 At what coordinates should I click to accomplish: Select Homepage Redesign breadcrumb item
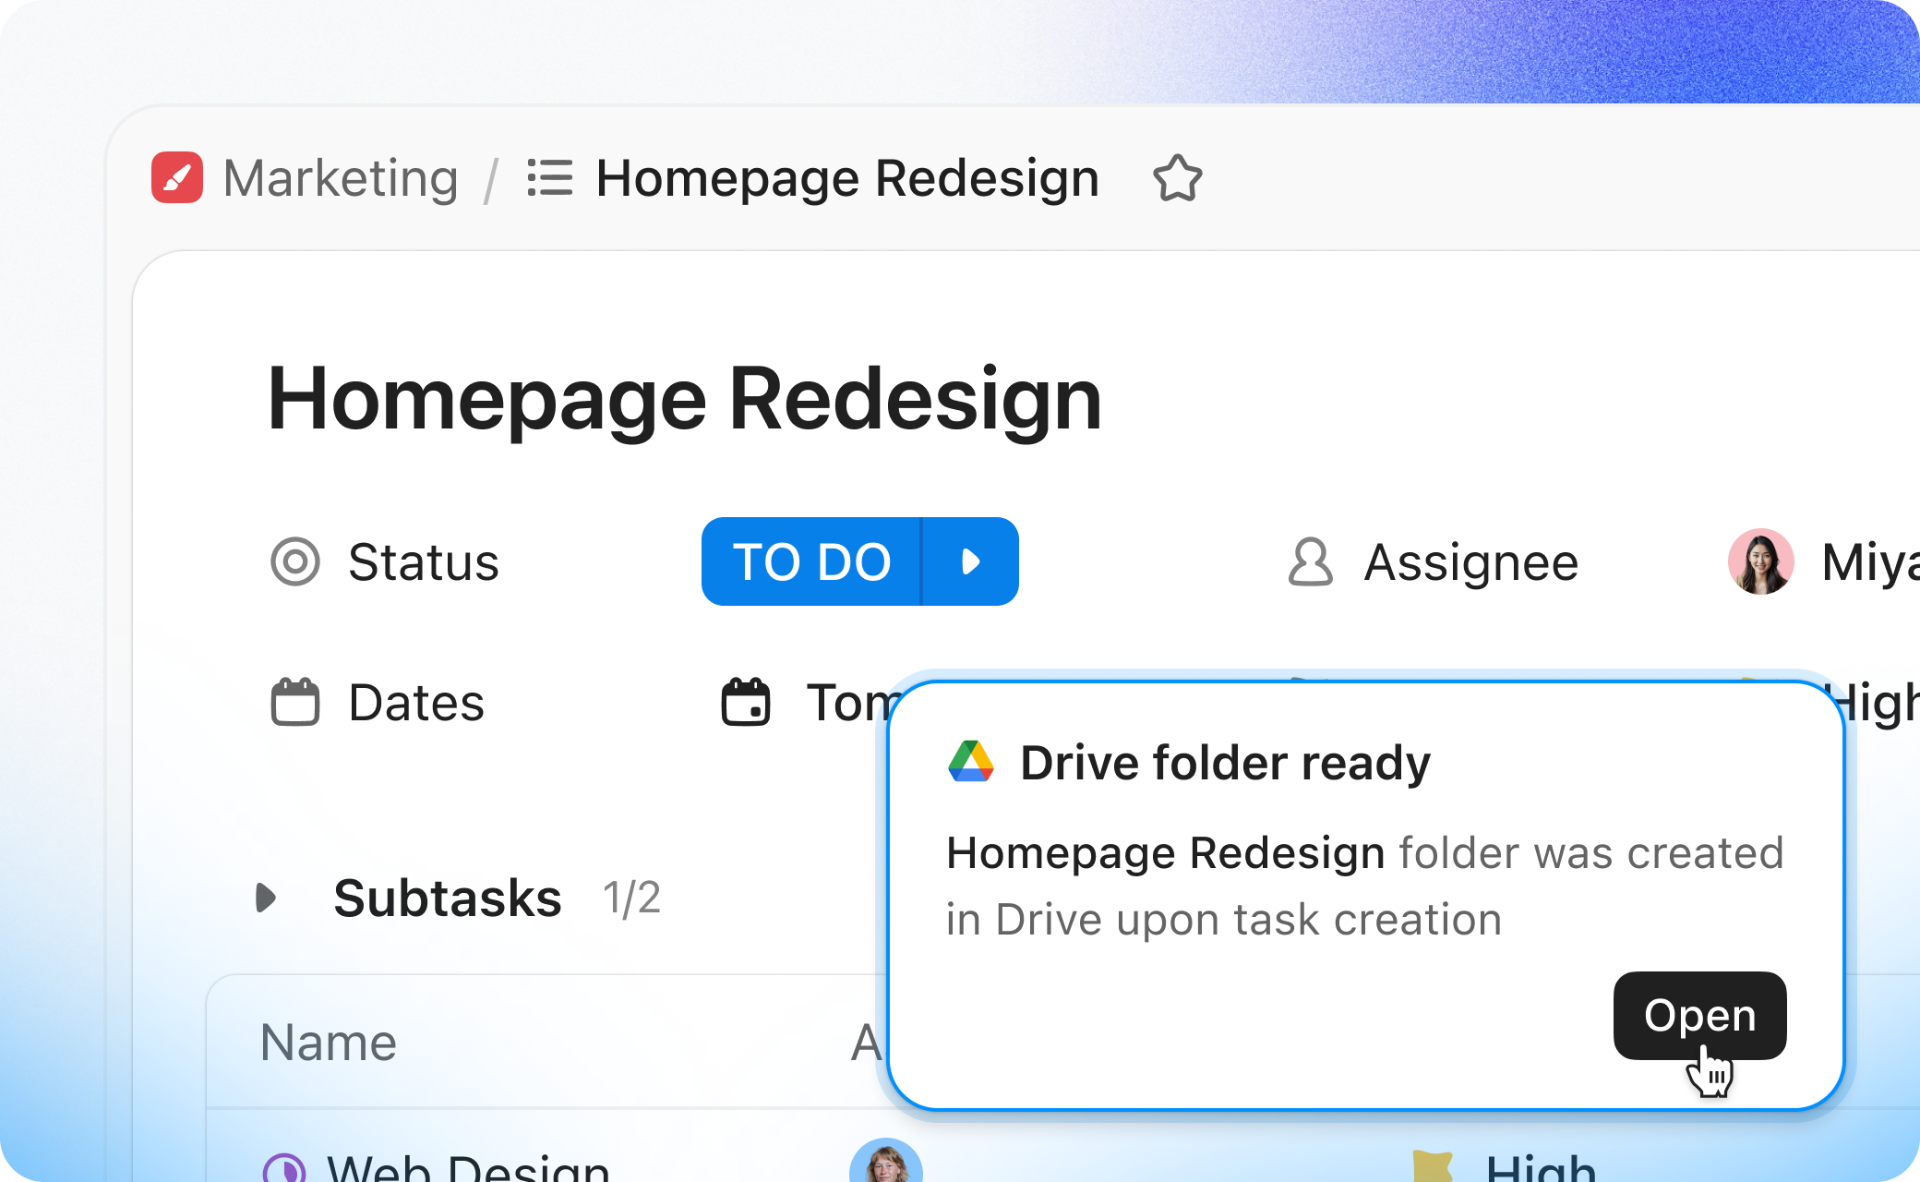[847, 179]
